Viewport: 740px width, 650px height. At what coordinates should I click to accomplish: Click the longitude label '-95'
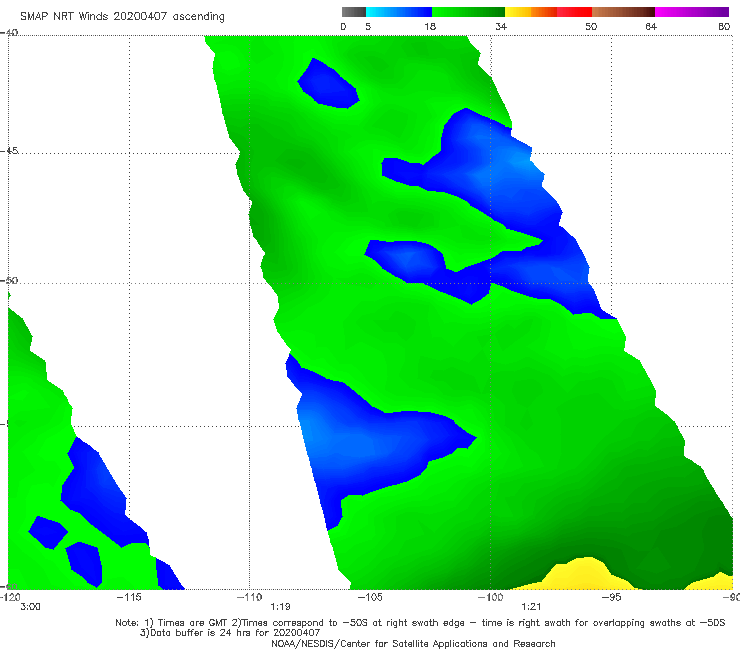[611, 597]
